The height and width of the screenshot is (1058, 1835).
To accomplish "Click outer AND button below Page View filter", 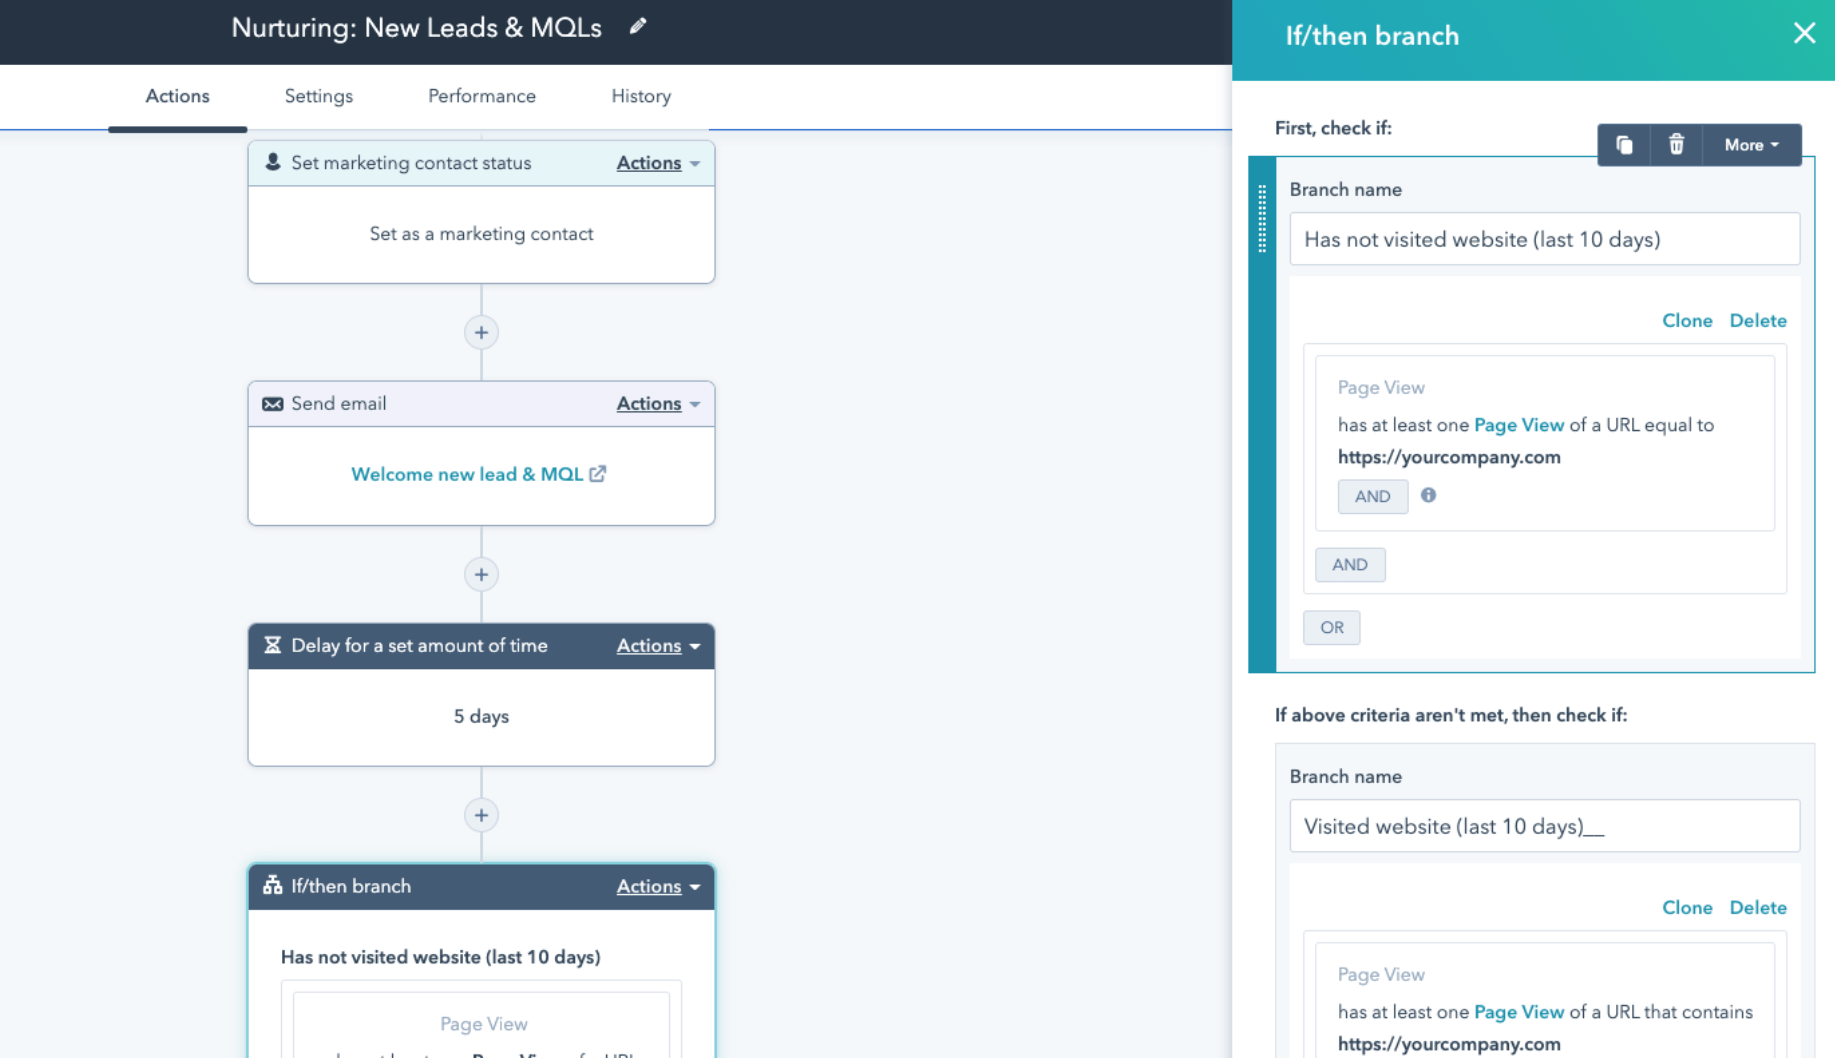I will [x=1350, y=564].
